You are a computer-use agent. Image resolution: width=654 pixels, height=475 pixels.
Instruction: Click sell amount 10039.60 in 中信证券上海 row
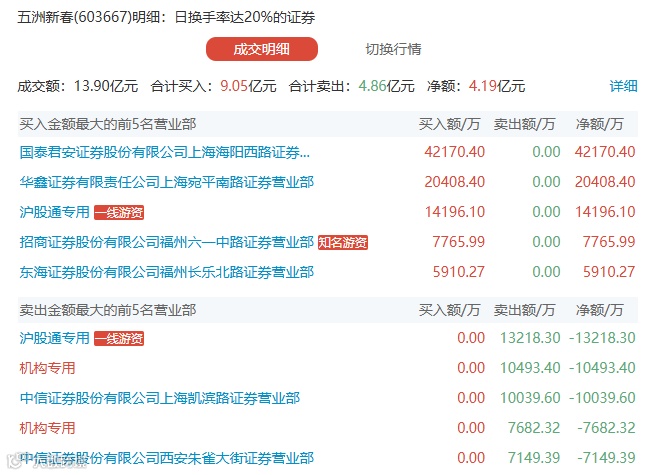pos(530,398)
